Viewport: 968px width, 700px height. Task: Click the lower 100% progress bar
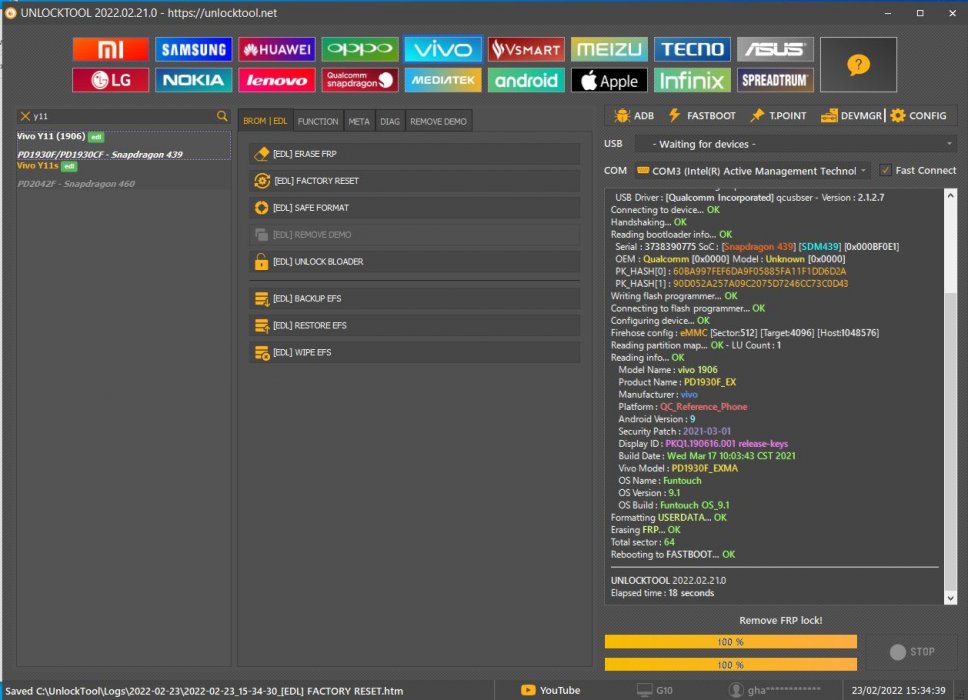pos(730,665)
